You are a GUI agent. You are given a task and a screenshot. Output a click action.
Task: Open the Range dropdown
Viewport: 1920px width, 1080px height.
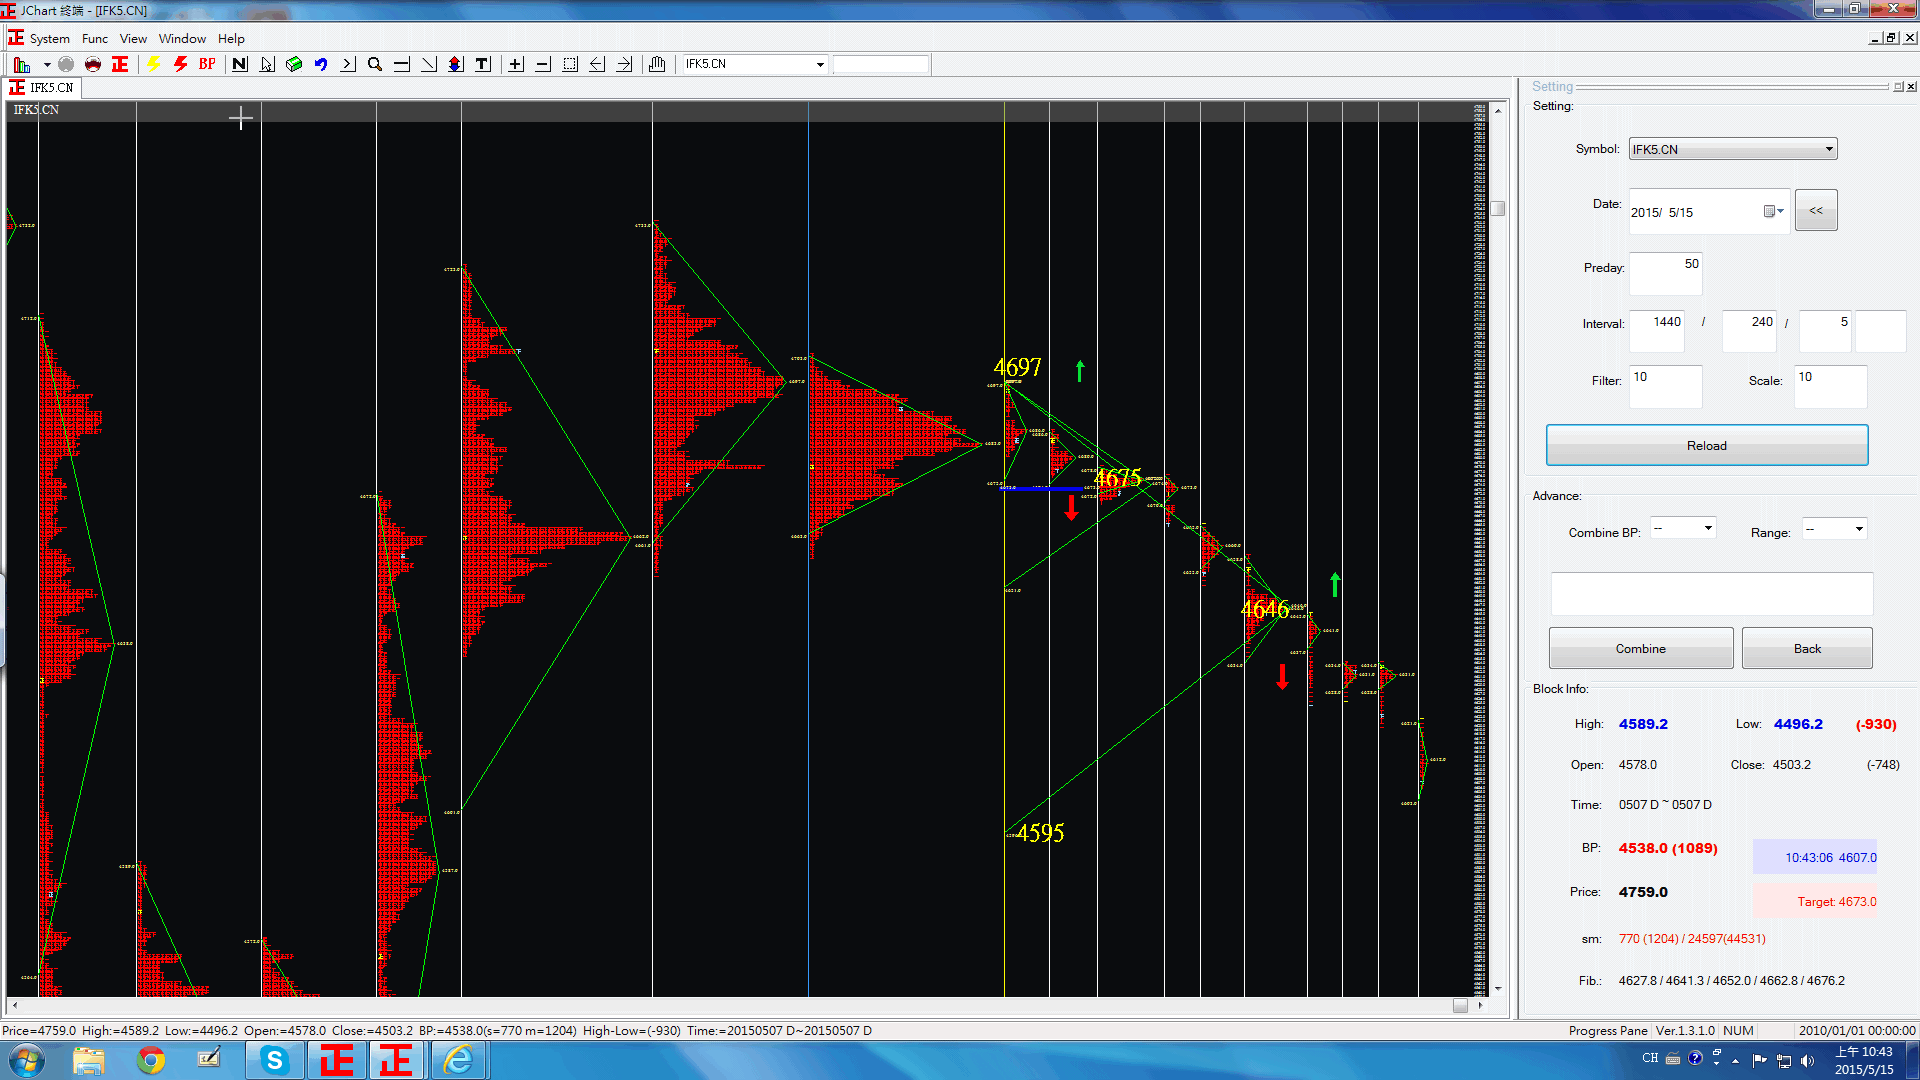point(1859,528)
